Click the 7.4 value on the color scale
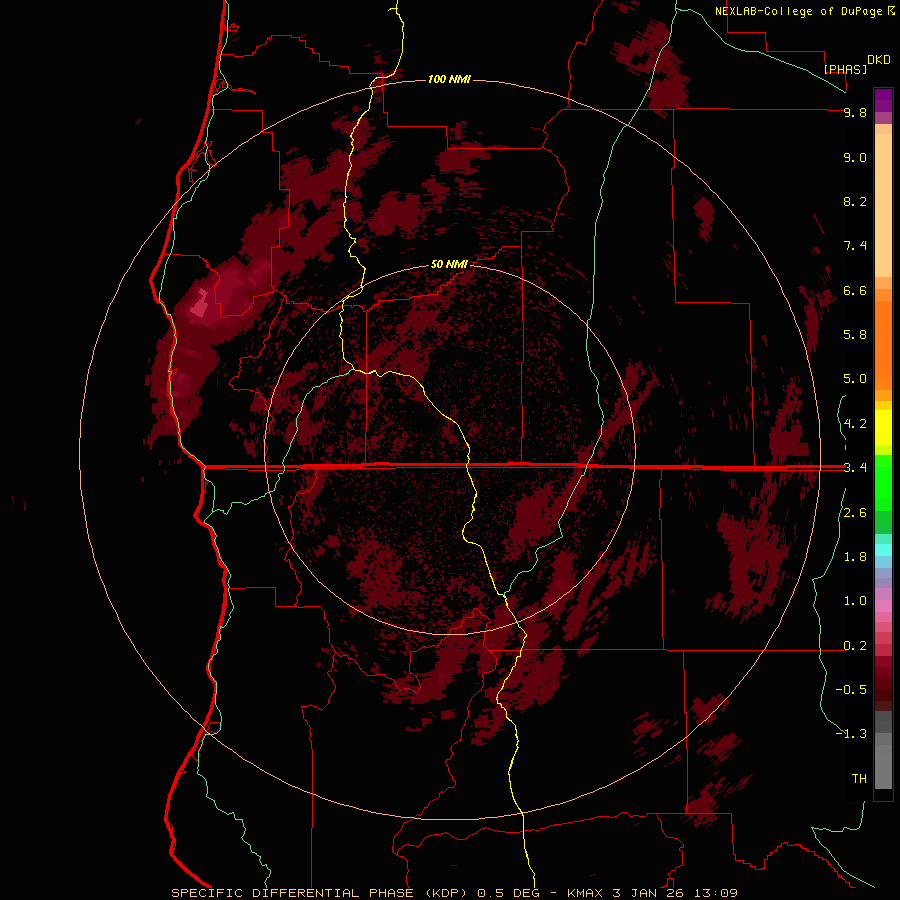Viewport: 900px width, 900px height. click(855, 246)
